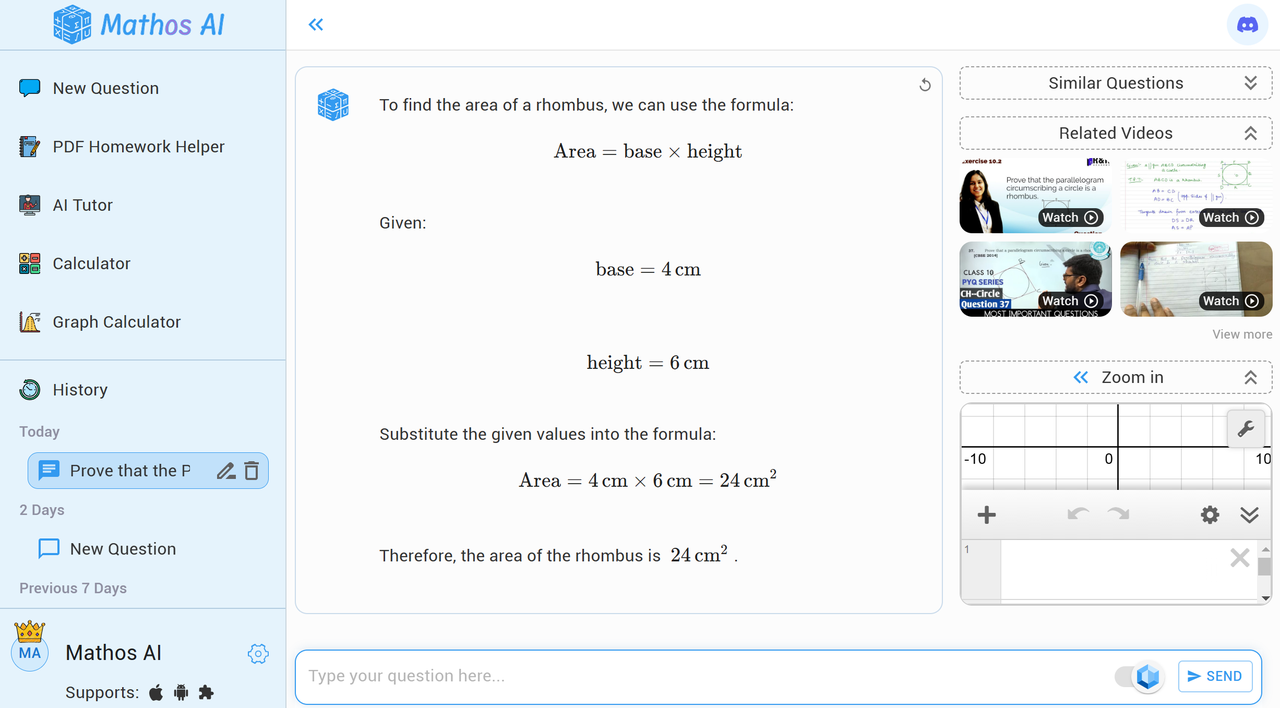Collapse the Related Videos section
The width and height of the screenshot is (1280, 708).
[x=1250, y=133]
